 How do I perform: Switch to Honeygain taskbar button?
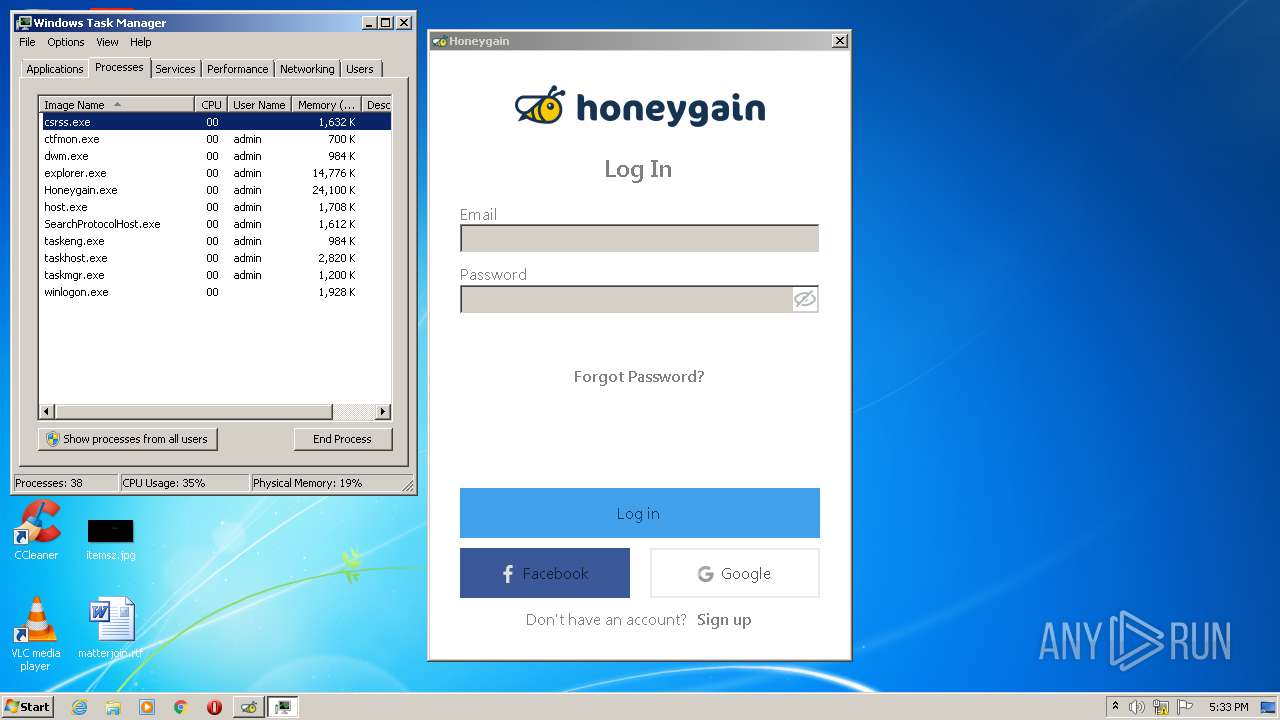click(249, 707)
